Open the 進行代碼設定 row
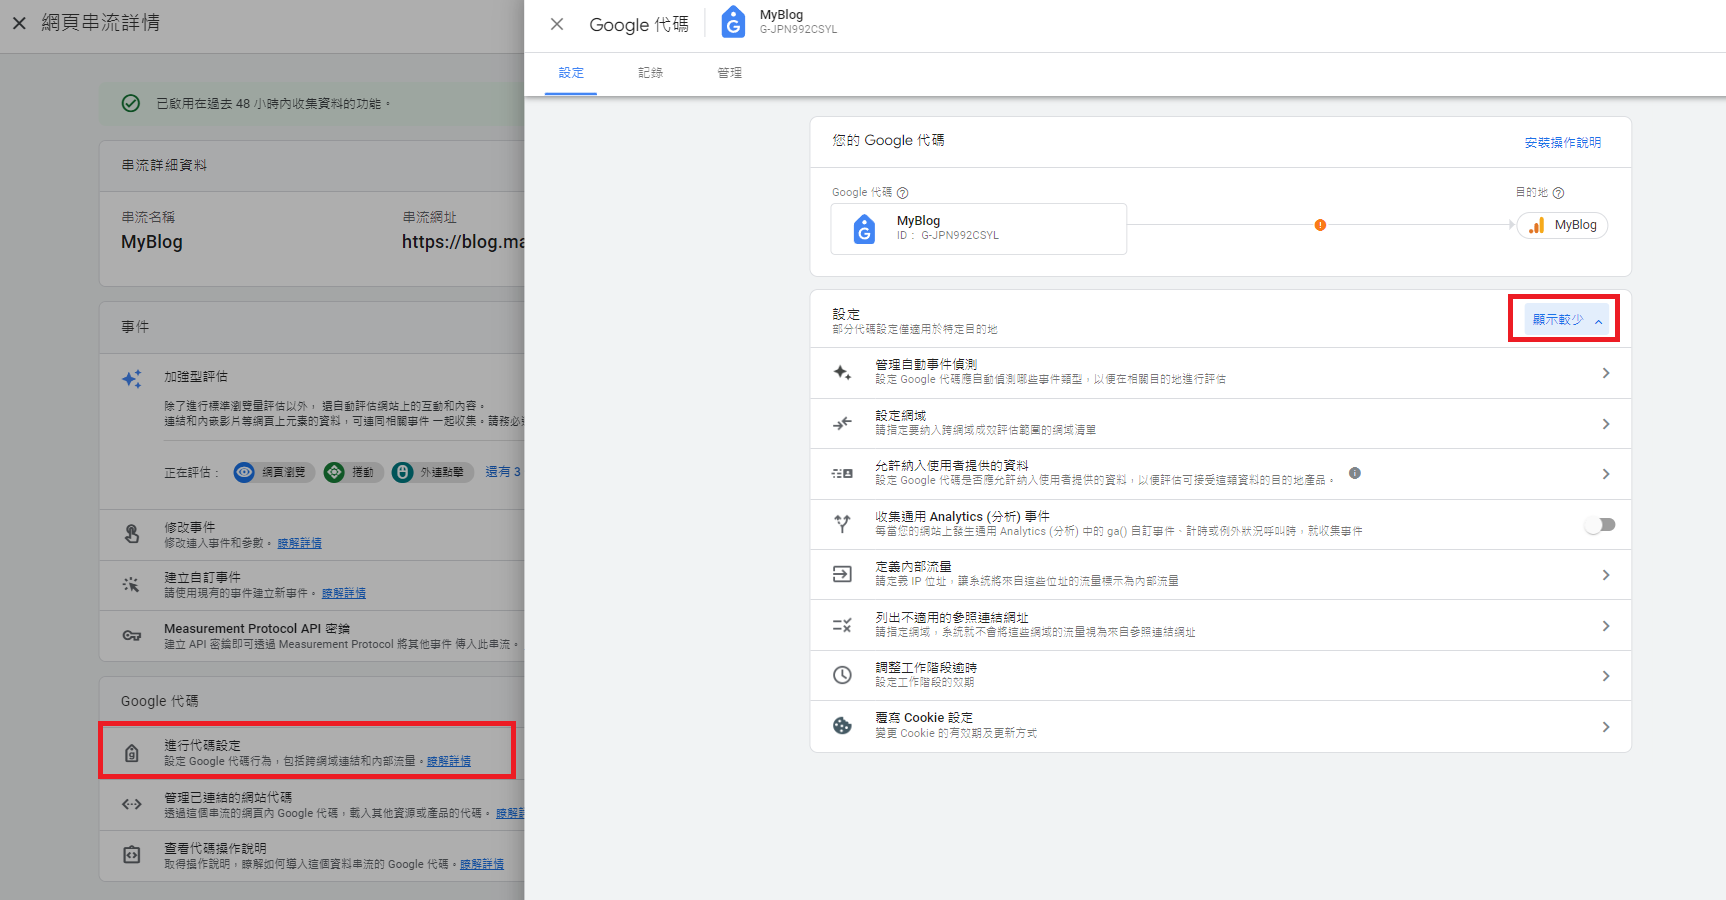Screen dimensions: 1726x900 [x=306, y=752]
